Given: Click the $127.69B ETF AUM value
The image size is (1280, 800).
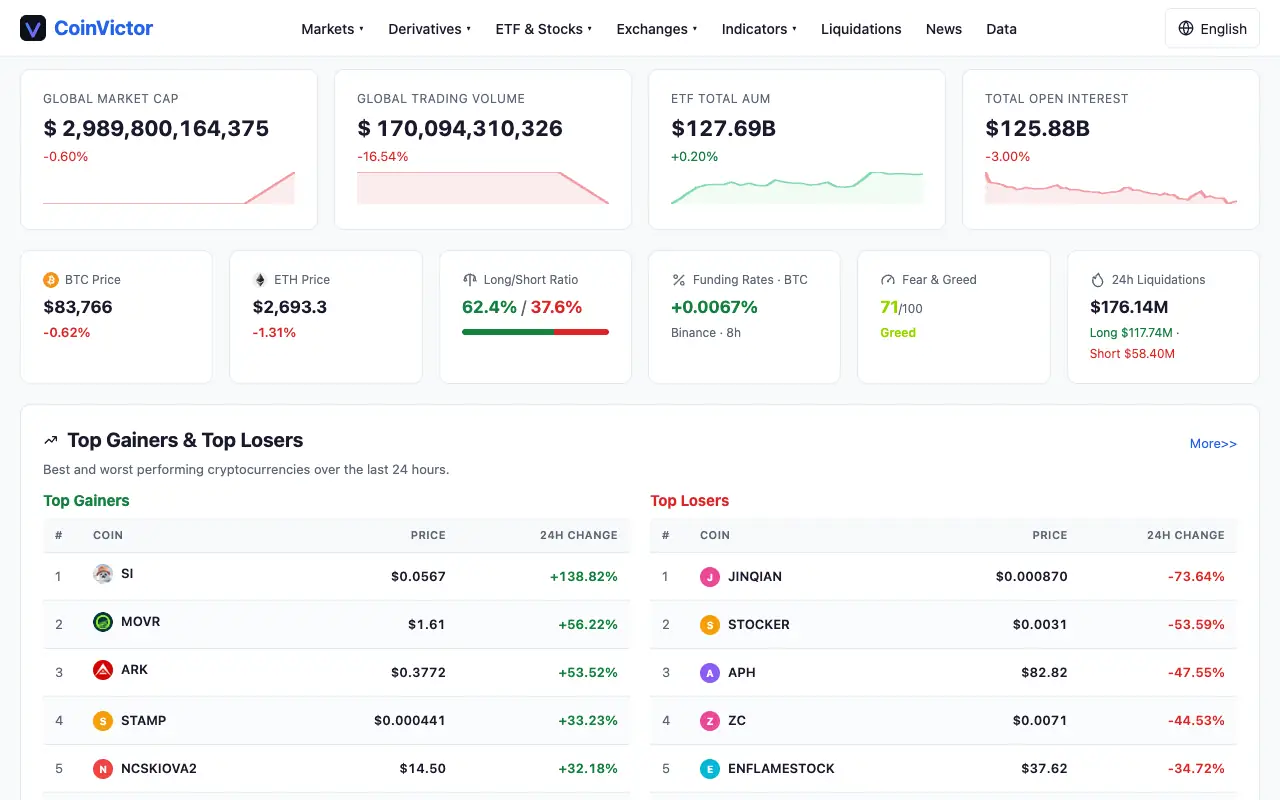Looking at the screenshot, I should click(724, 129).
